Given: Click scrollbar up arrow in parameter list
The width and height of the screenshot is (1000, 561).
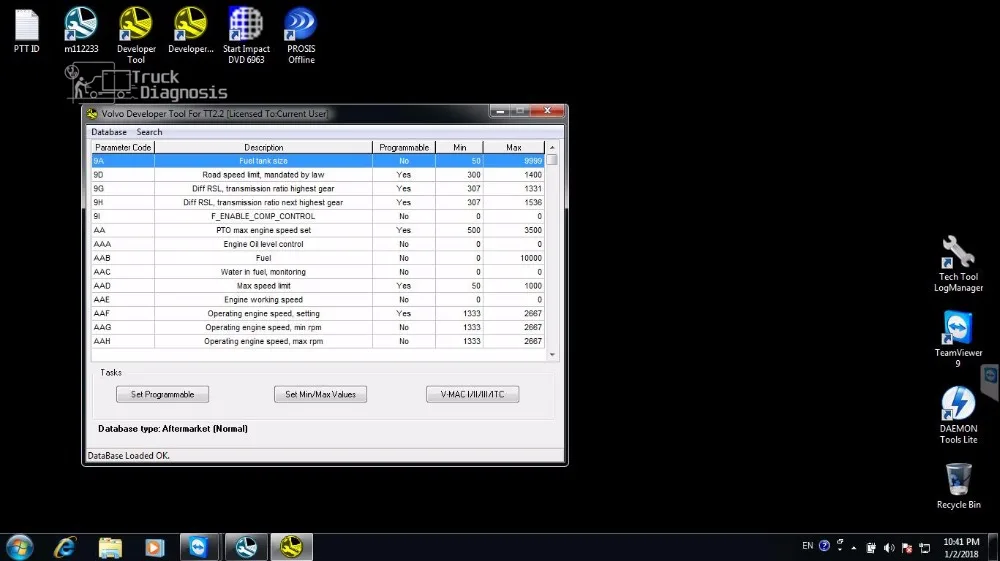Looking at the screenshot, I should pos(552,147).
